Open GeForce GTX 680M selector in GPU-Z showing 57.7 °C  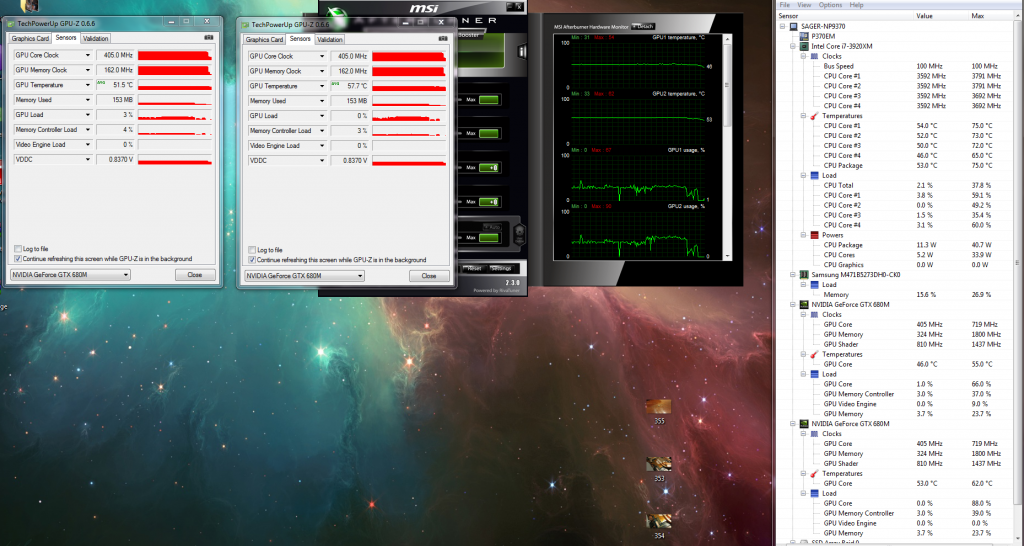(x=304, y=276)
